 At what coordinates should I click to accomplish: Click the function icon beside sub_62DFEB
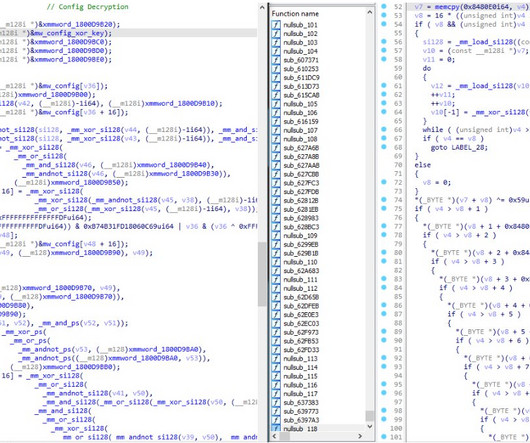coord(276,306)
